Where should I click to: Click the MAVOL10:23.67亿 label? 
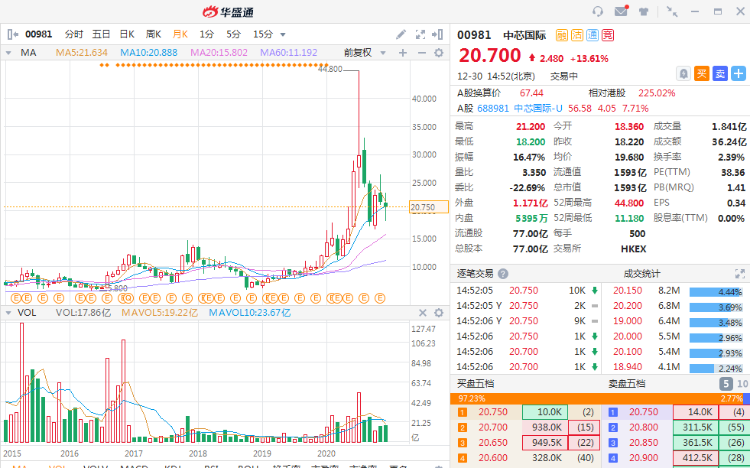pos(249,313)
